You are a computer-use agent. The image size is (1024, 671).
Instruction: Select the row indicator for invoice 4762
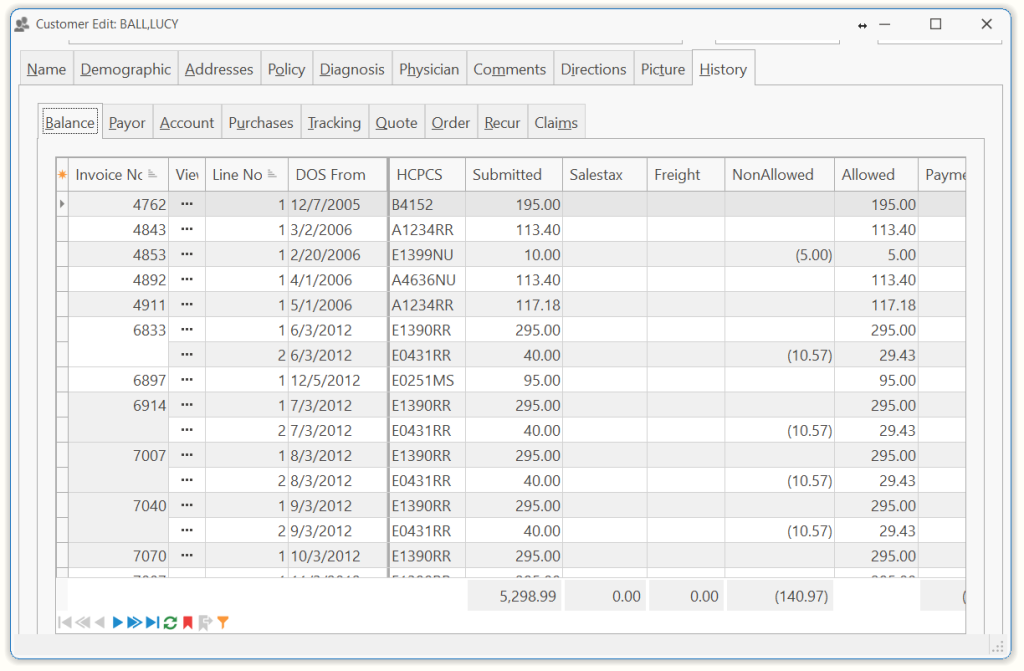tap(62, 204)
